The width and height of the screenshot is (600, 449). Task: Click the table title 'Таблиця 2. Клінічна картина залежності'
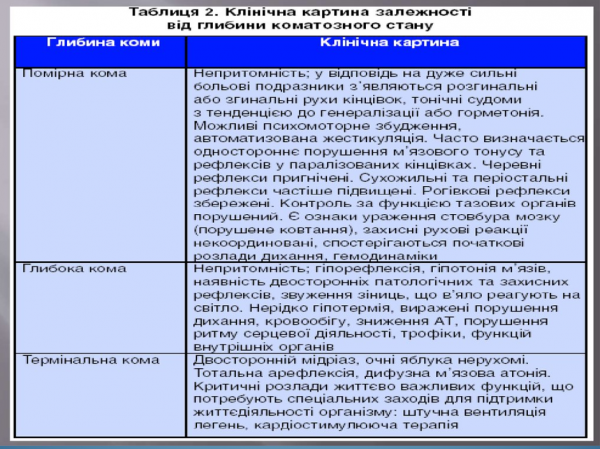point(298,10)
